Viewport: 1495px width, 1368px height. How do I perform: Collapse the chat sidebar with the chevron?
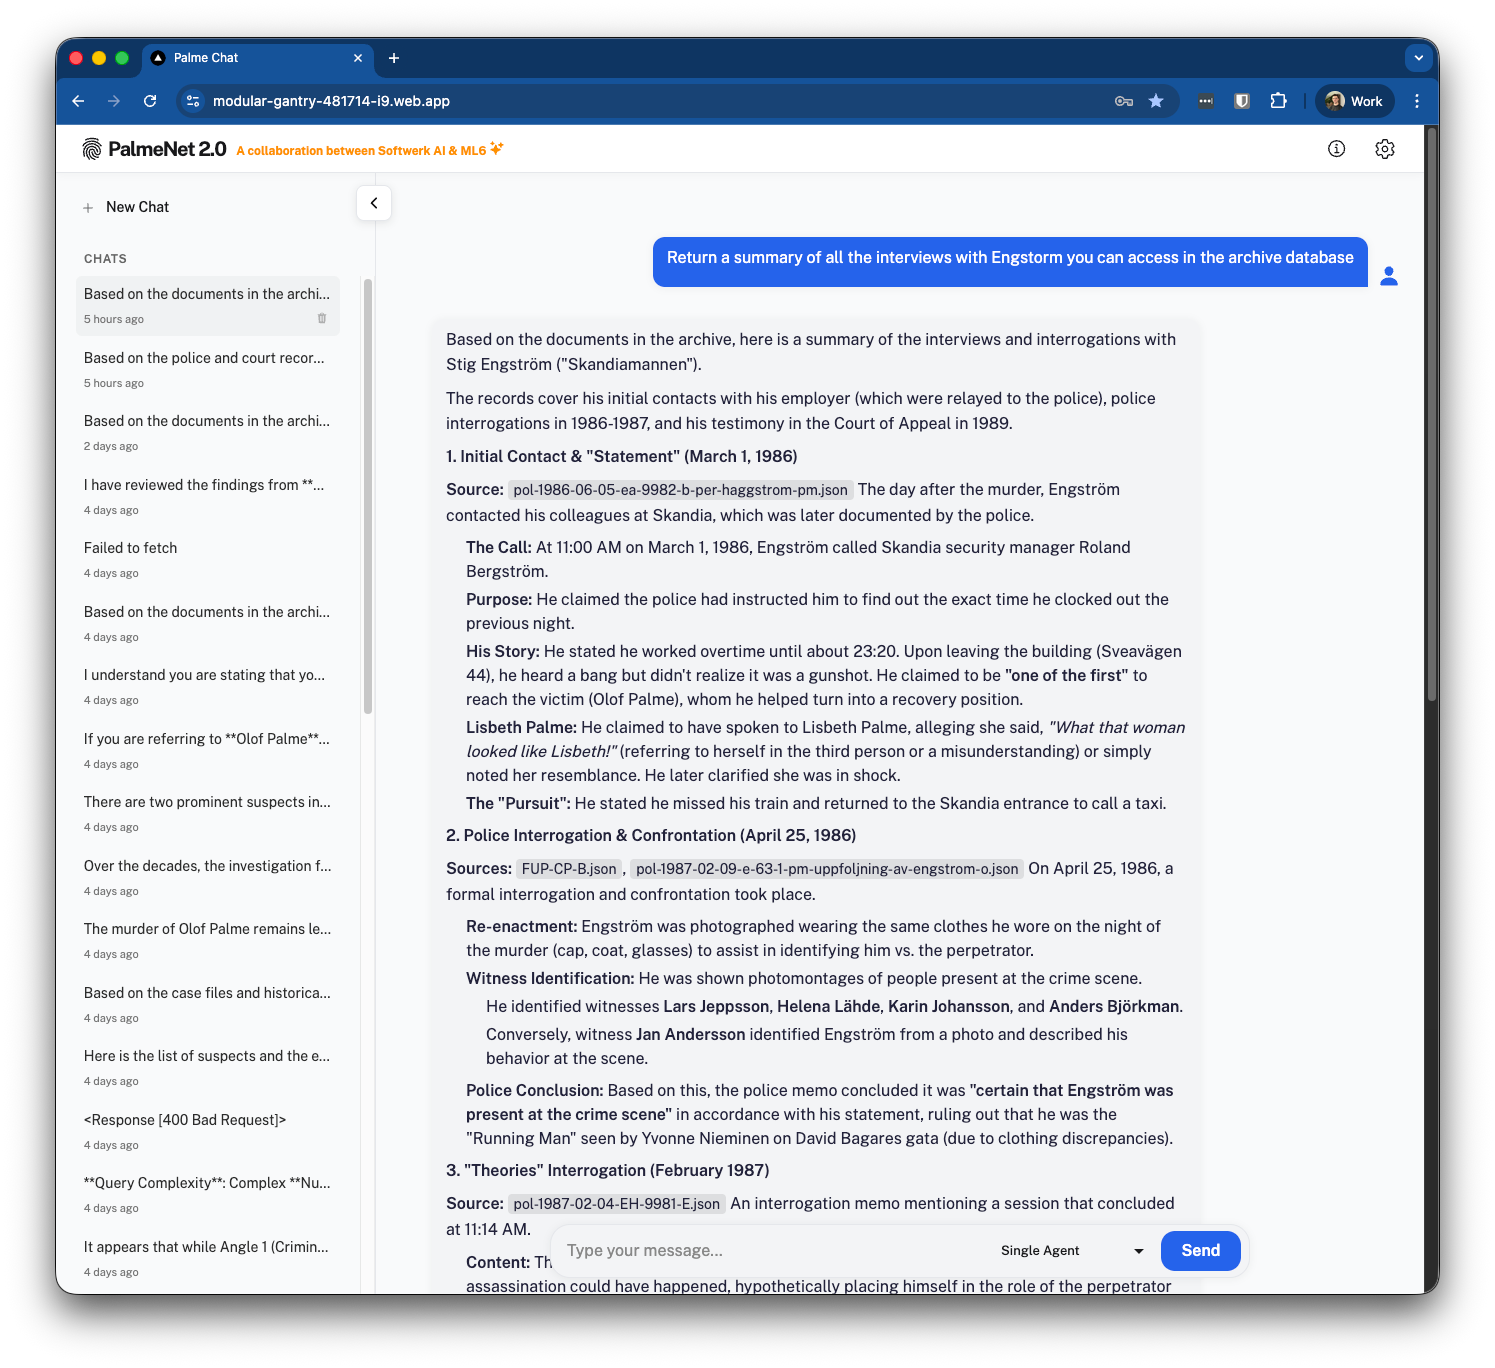[x=373, y=203]
